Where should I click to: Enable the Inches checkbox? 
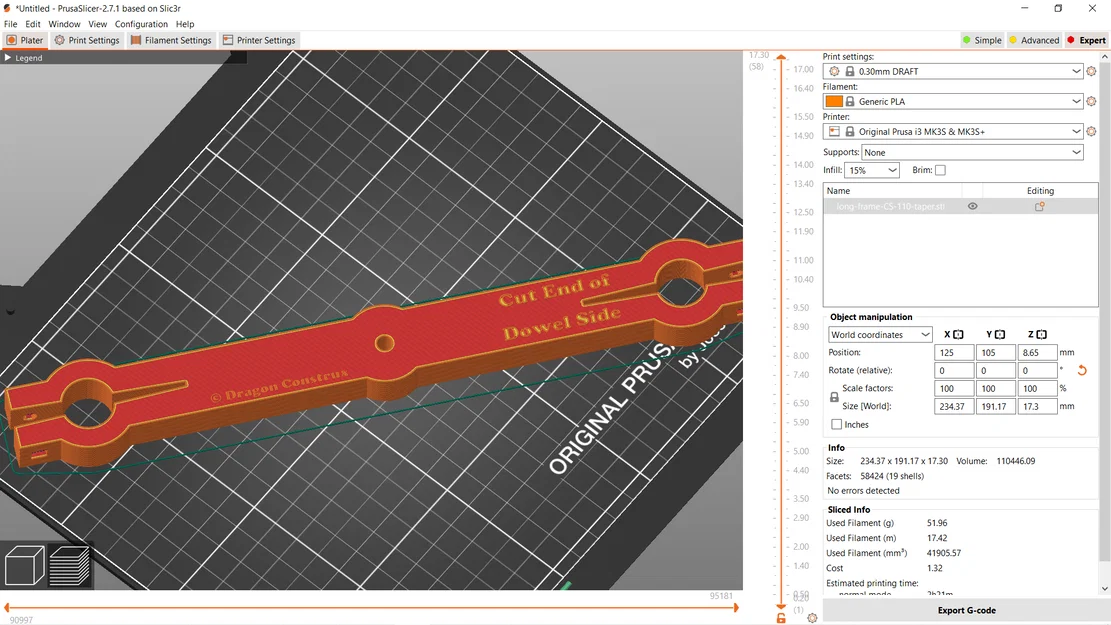coord(837,424)
